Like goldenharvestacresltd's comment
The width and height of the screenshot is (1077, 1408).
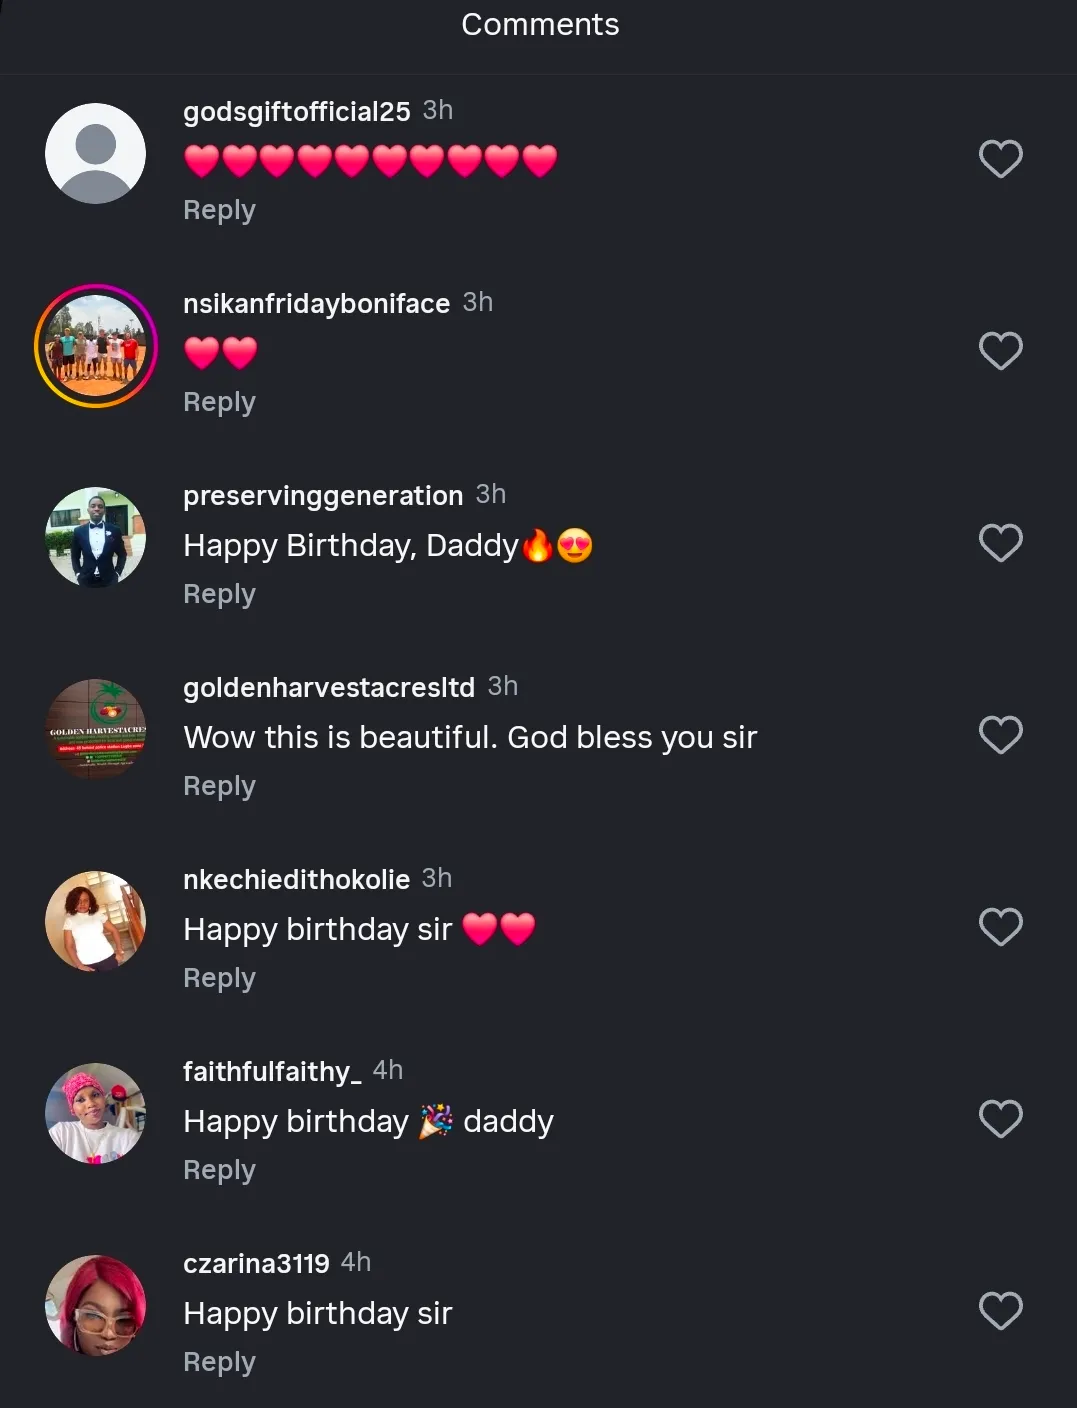coord(1000,735)
